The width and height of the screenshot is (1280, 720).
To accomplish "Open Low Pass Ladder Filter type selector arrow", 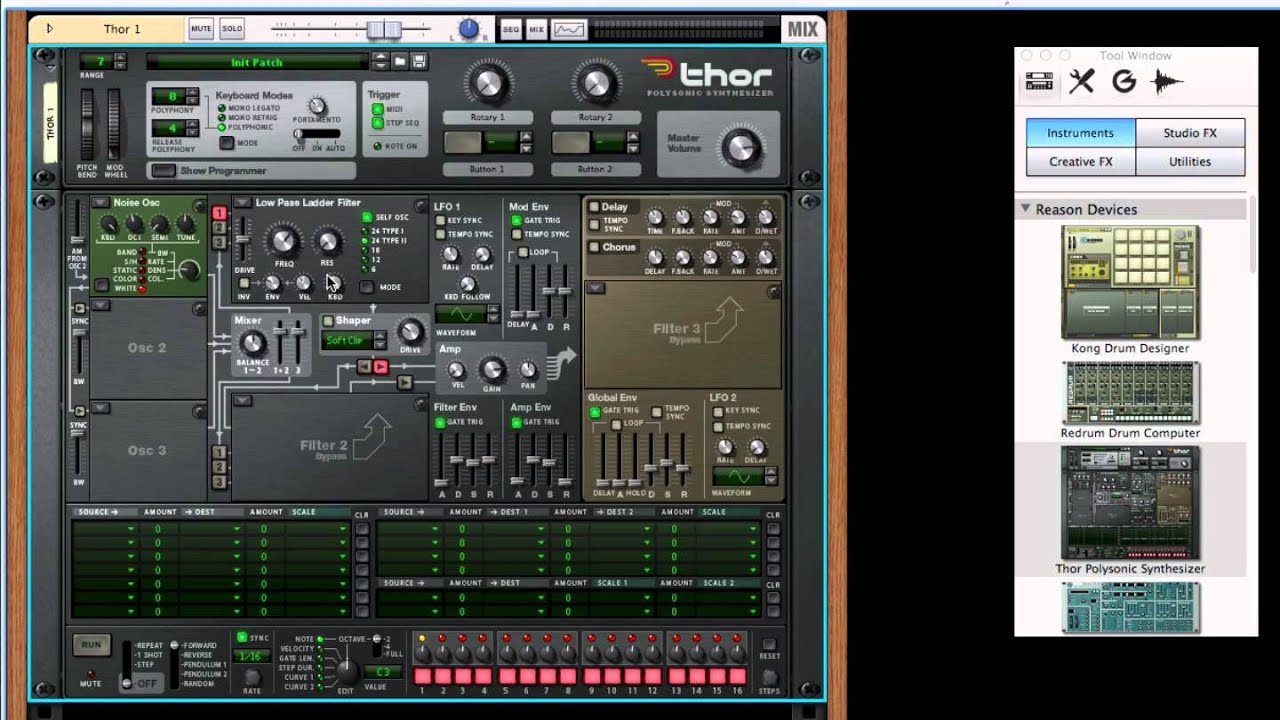I will (242, 202).
